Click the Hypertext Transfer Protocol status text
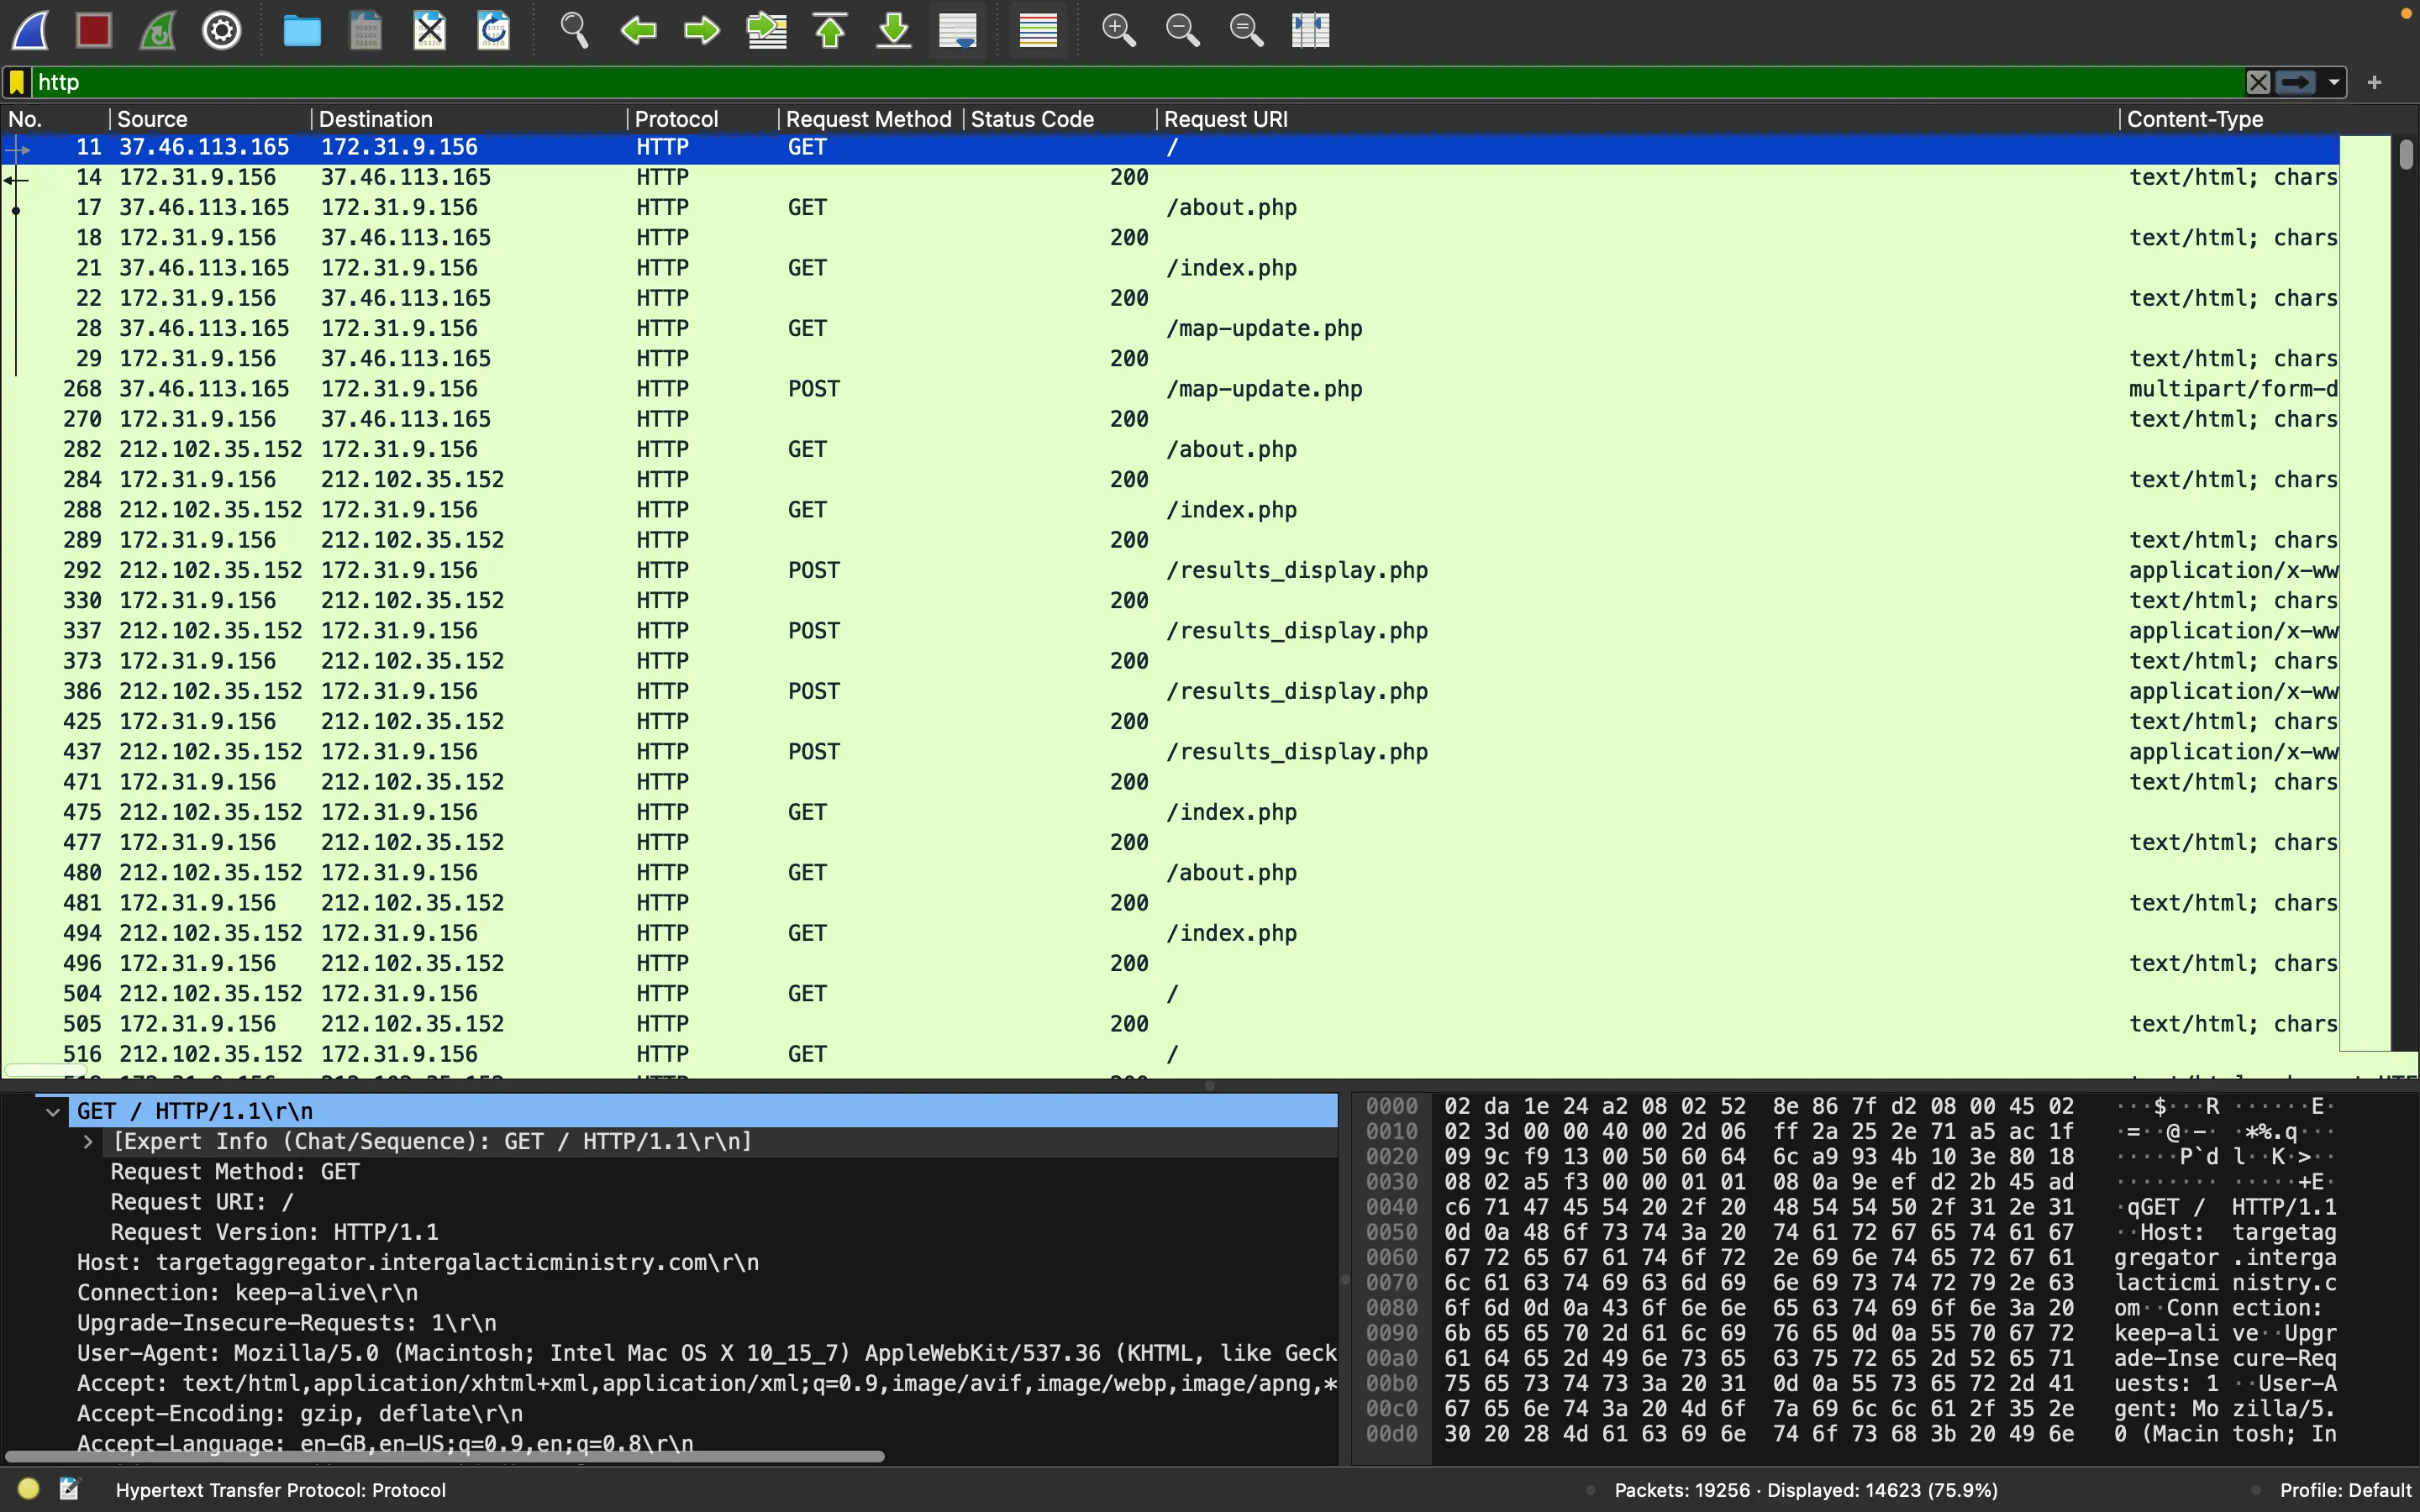Viewport: 2420px width, 1512px height. [x=281, y=1490]
